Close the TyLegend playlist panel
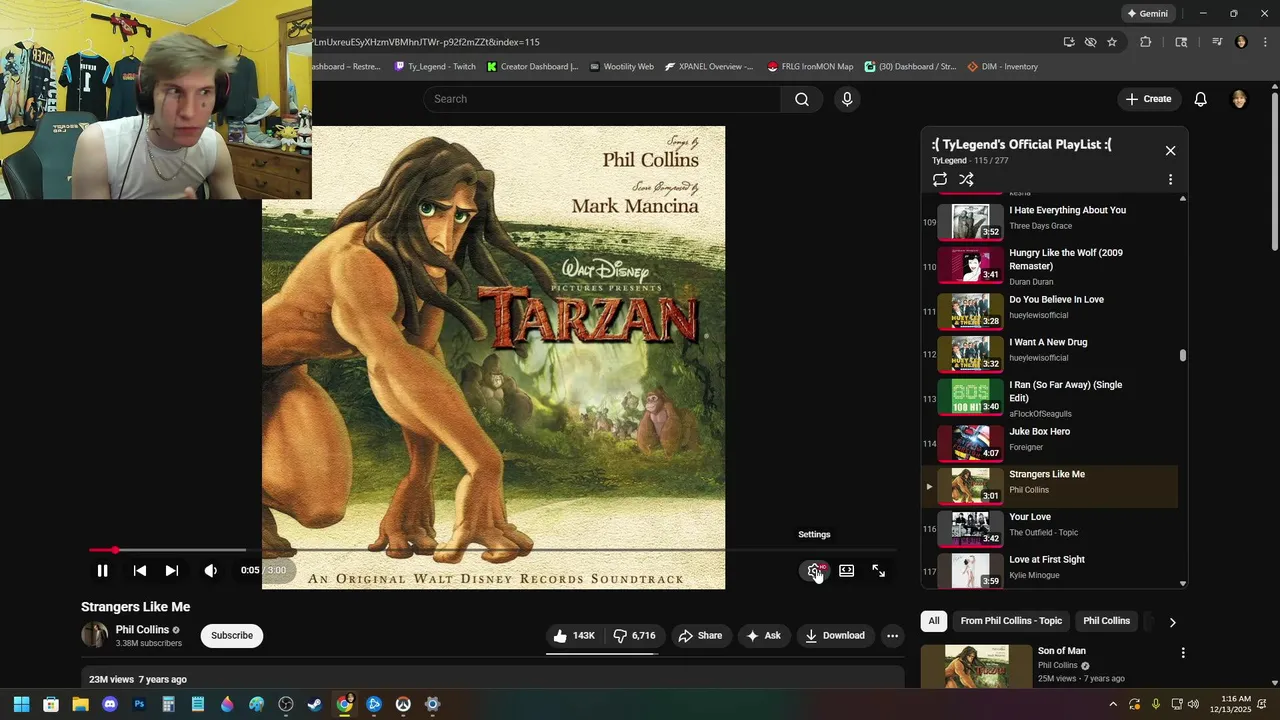 pyautogui.click(x=1170, y=151)
